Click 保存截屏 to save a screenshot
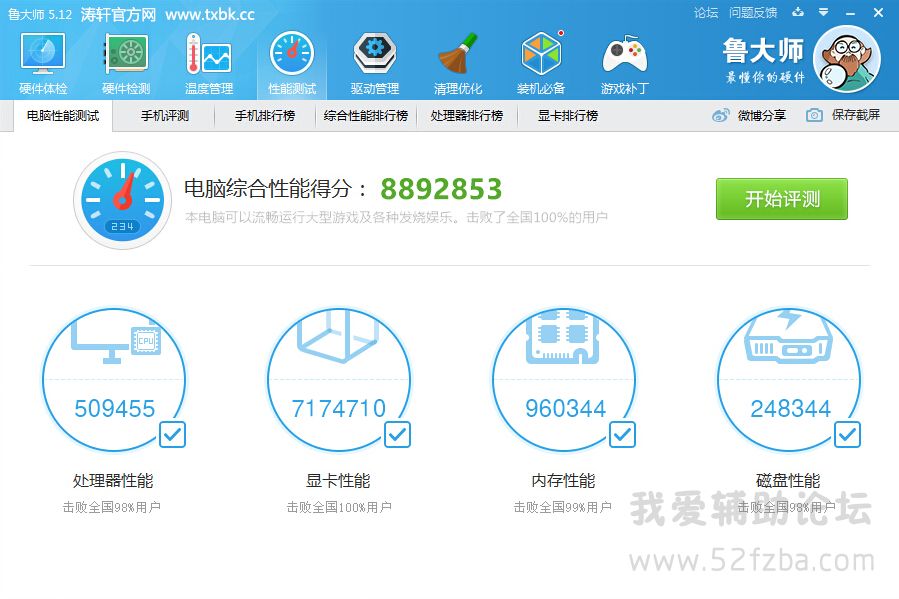899x599 pixels. coord(844,115)
